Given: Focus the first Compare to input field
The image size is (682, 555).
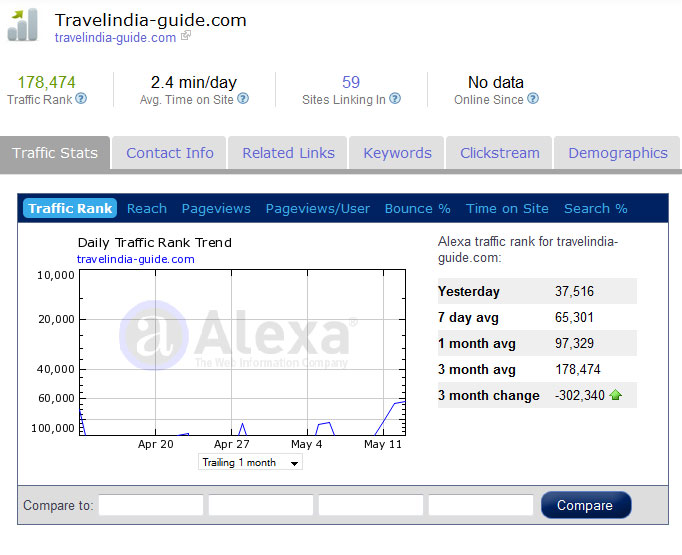Looking at the screenshot, I should [151, 505].
